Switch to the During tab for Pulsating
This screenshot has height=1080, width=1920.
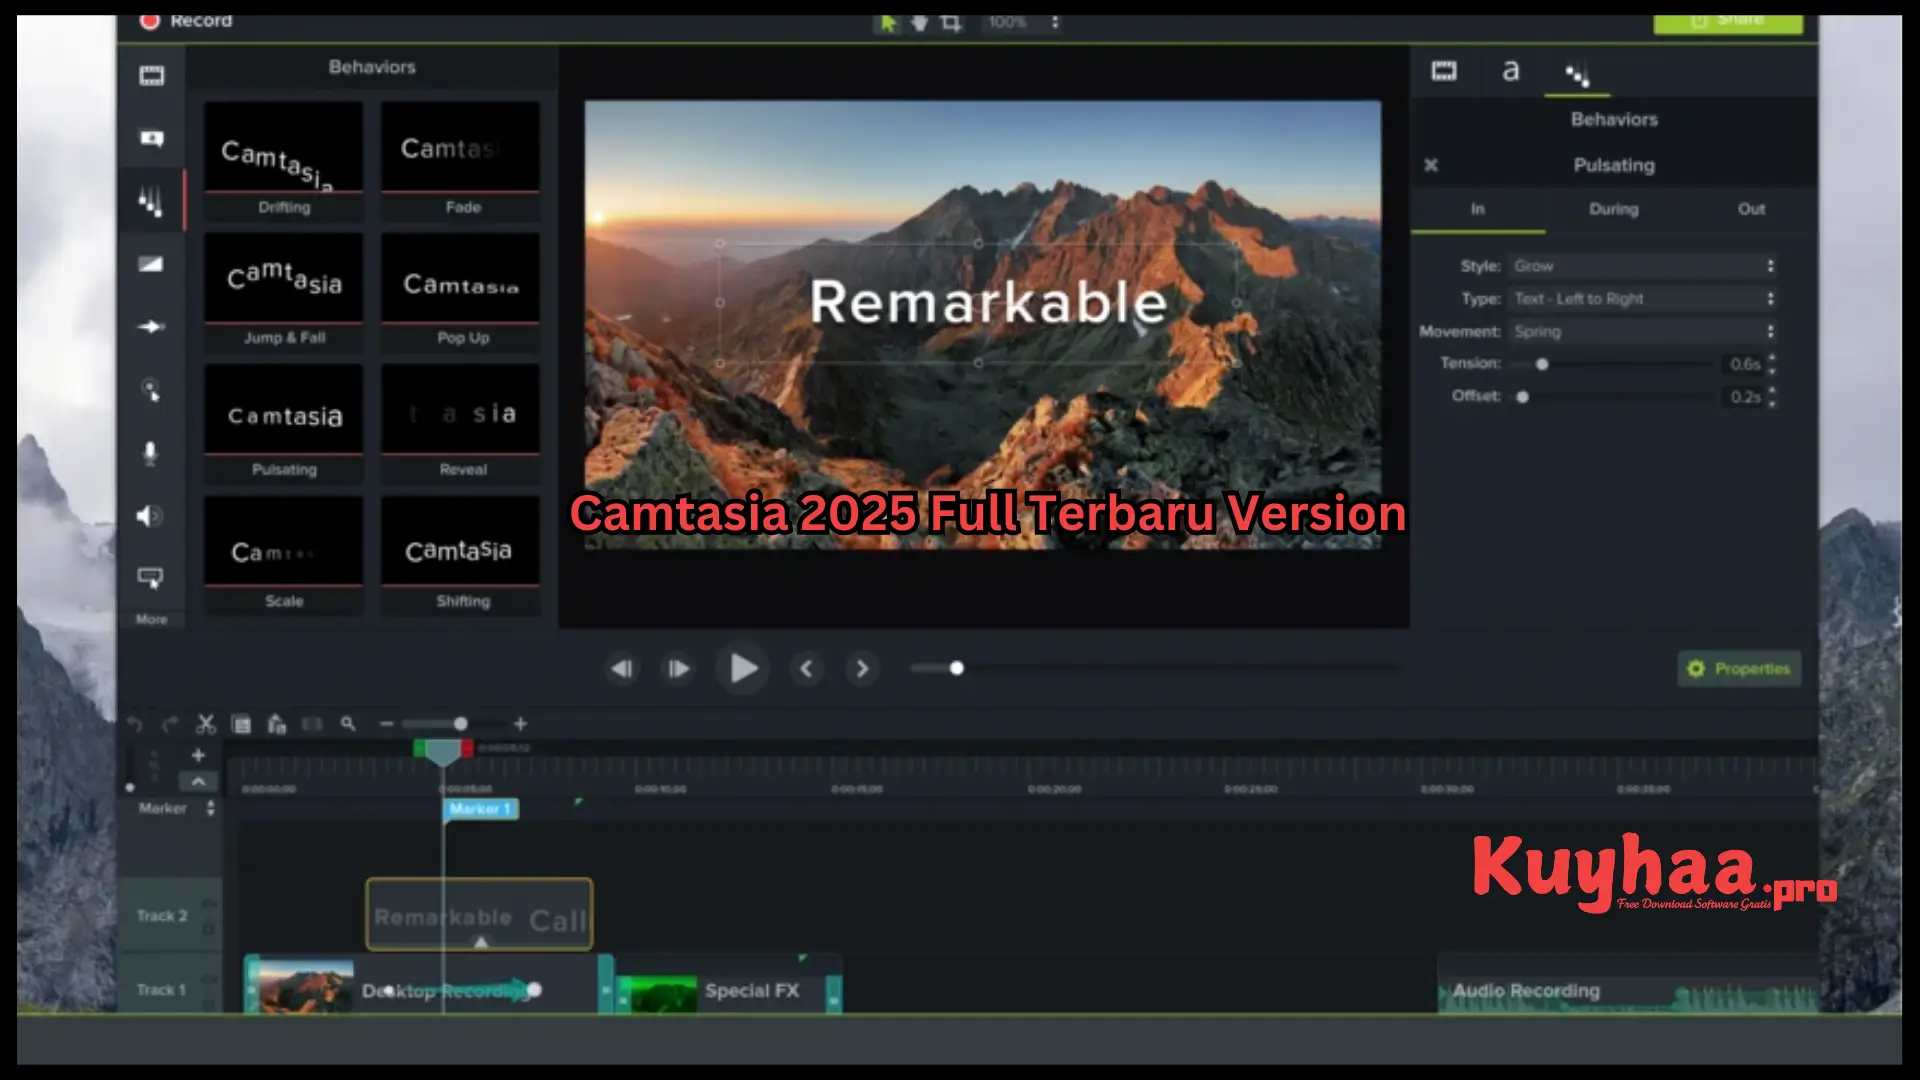click(x=1613, y=209)
